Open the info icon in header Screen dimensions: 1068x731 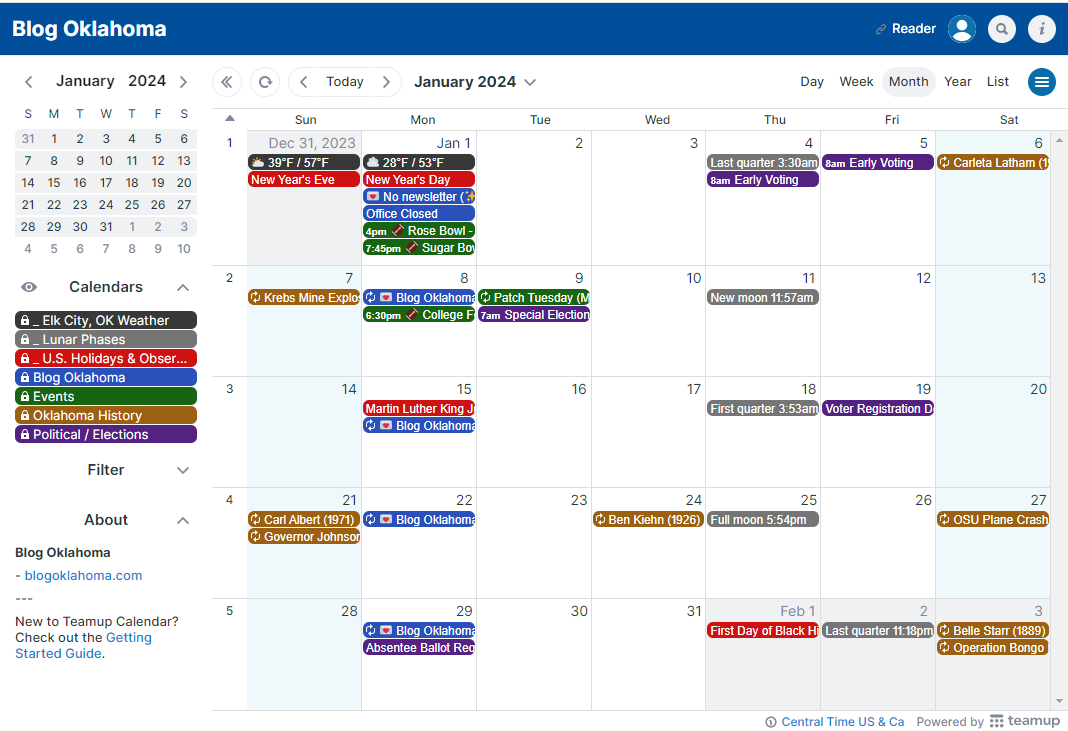coord(1041,29)
